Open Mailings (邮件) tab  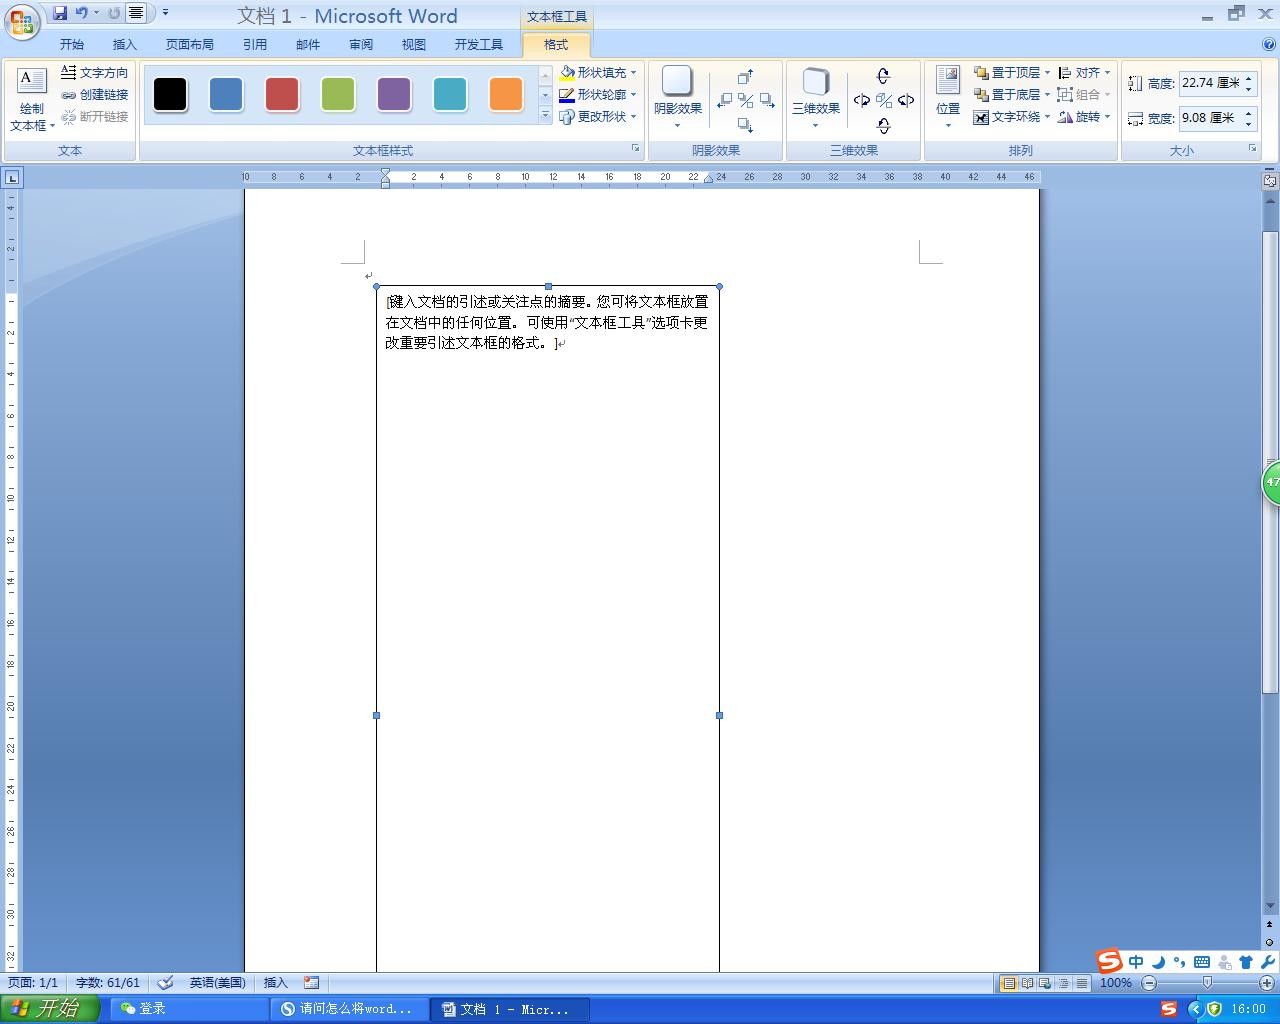tap(308, 45)
